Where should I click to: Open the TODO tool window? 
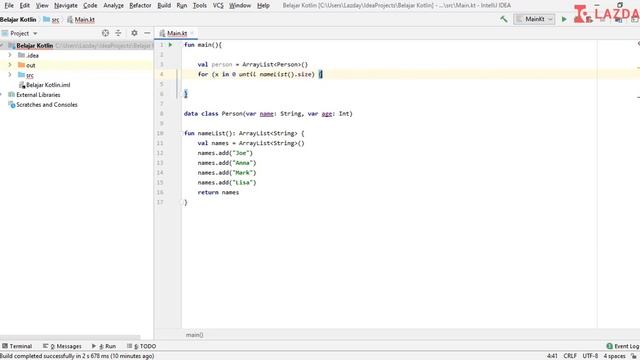(142, 346)
